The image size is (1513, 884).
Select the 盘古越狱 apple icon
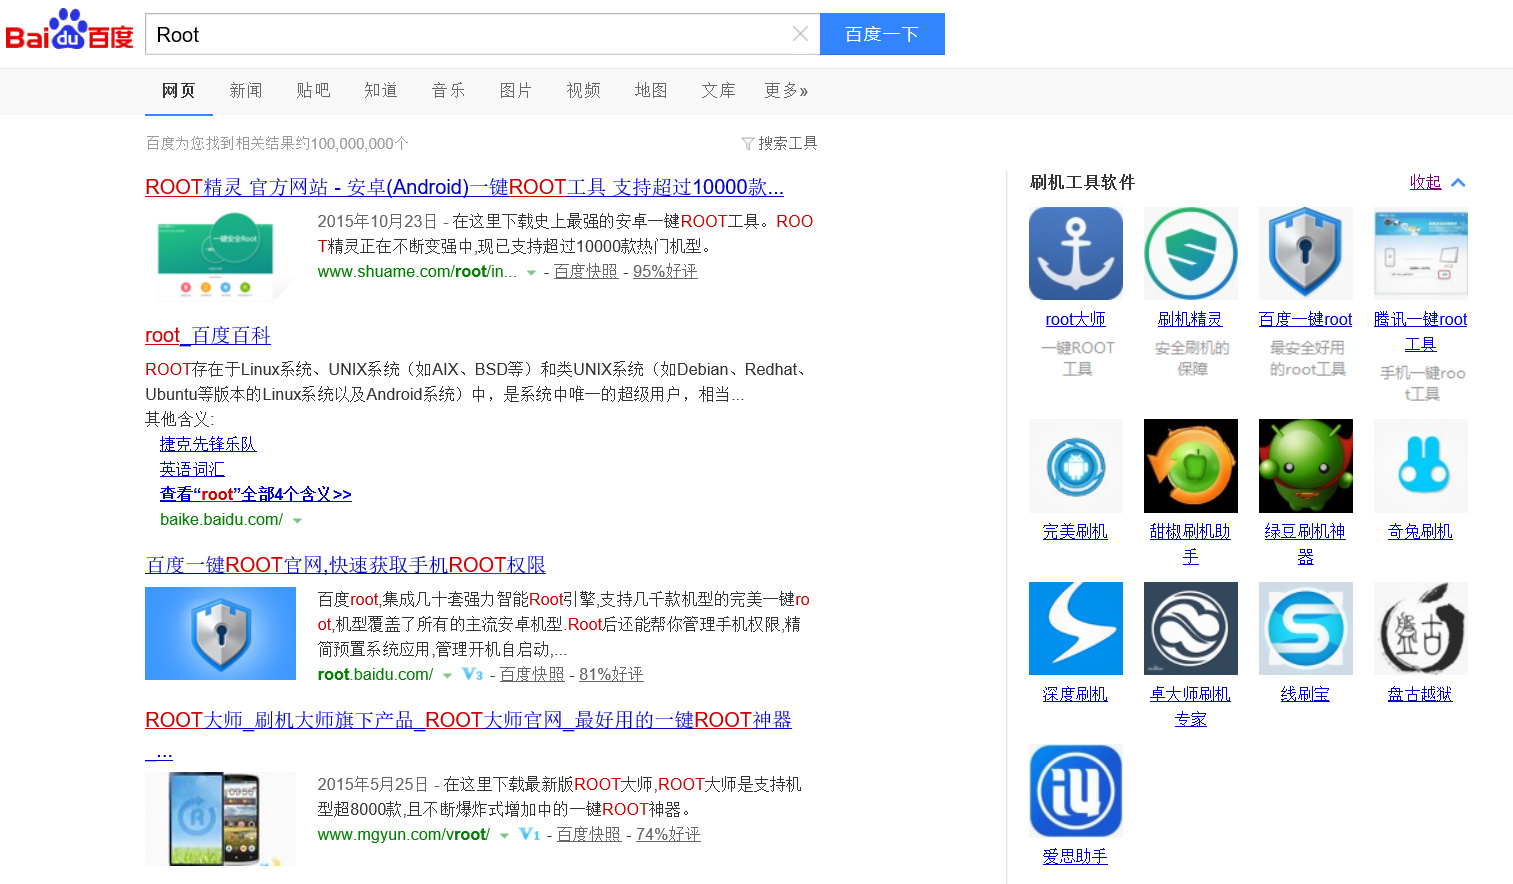coord(1420,628)
